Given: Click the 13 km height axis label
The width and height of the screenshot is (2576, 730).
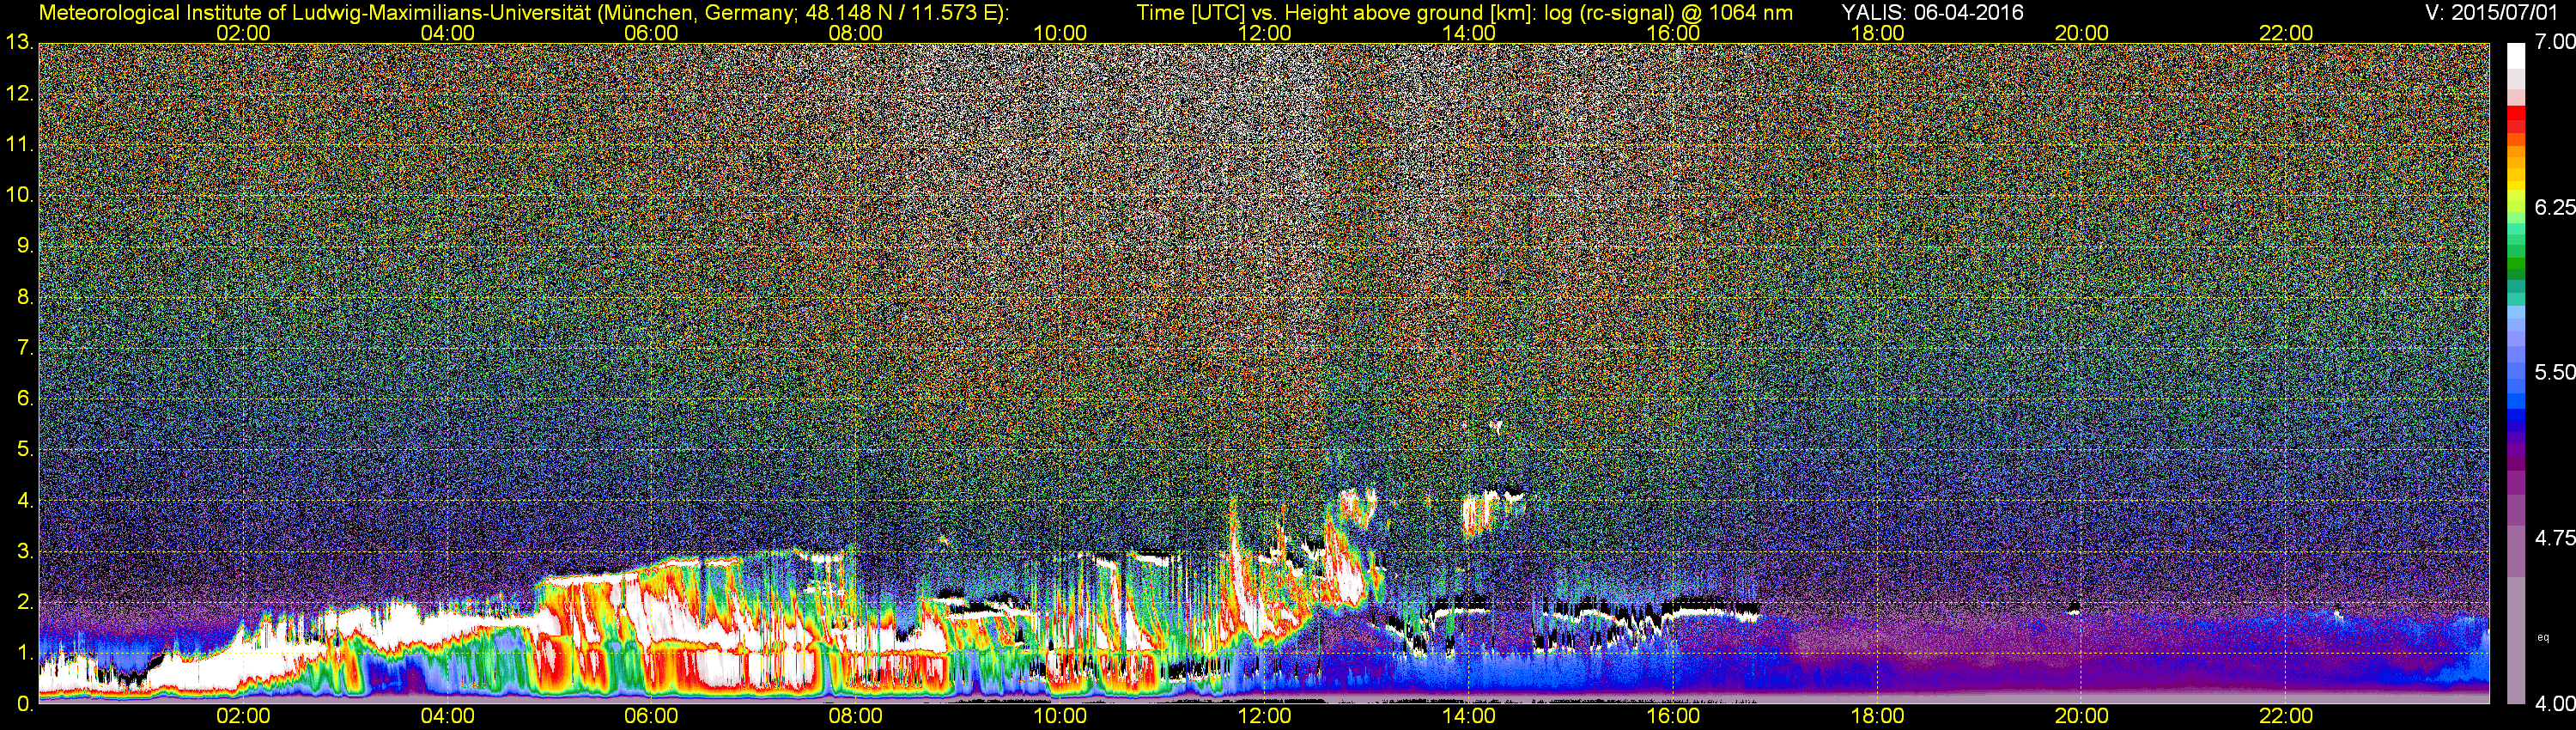Looking at the screenshot, I should 19,42.
